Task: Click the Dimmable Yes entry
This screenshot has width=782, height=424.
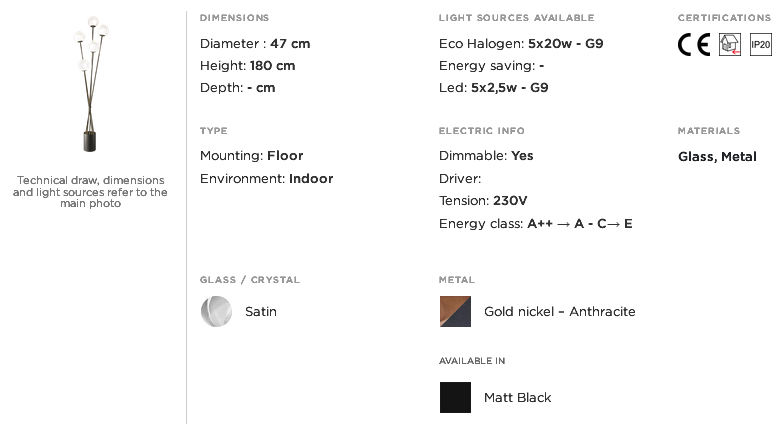Action: (x=486, y=156)
